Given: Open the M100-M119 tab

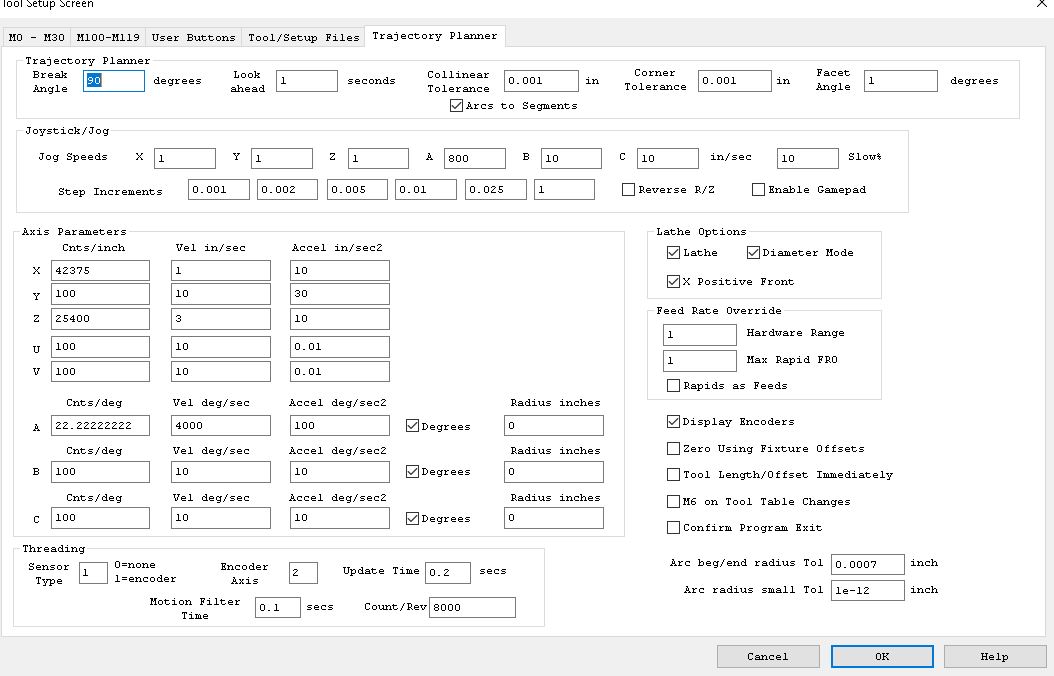Looking at the screenshot, I should tap(108, 37).
